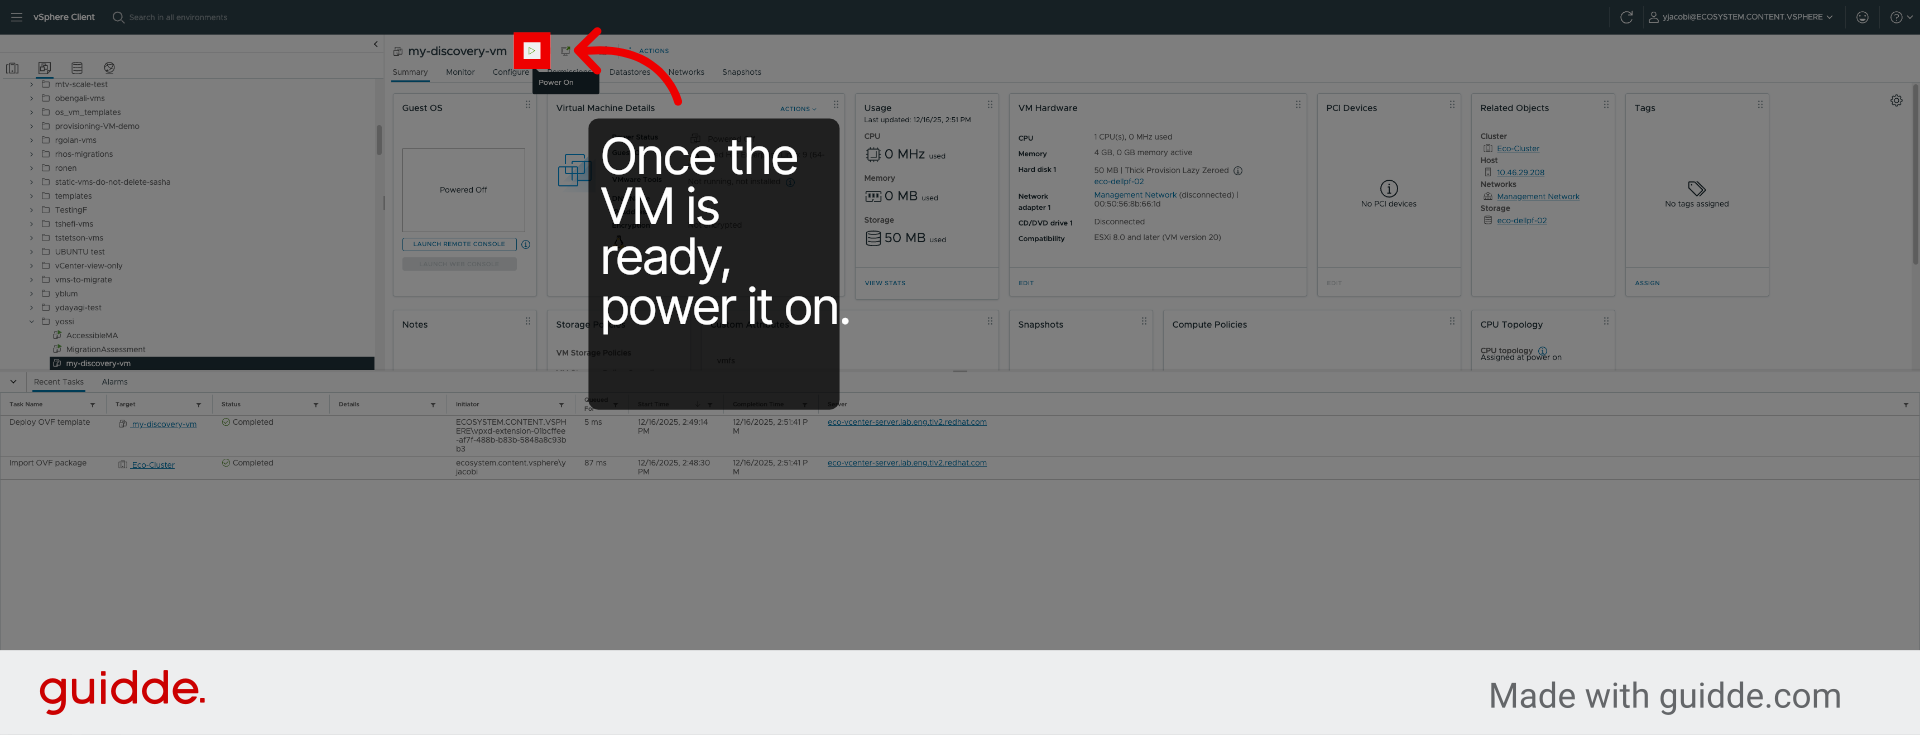This screenshot has width=1920, height=735.
Task: Click the Usage card drag handle
Action: [x=990, y=105]
